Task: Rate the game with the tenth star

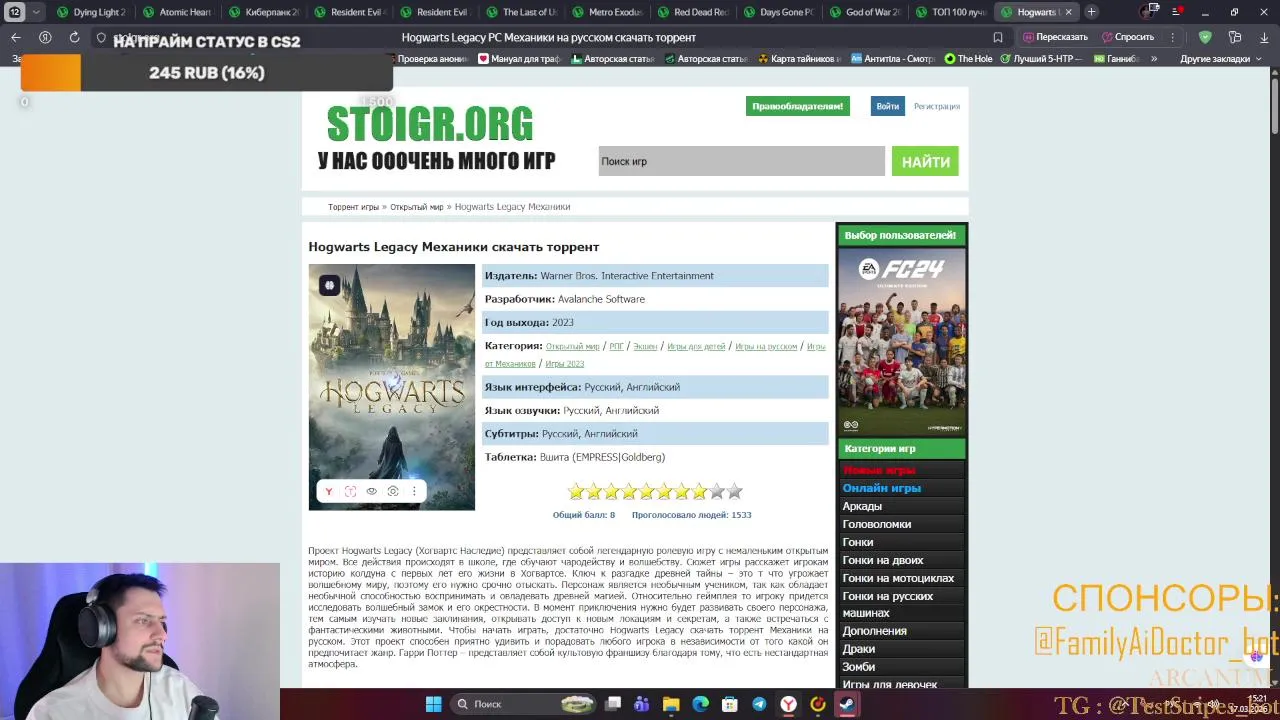Action: tap(735, 492)
